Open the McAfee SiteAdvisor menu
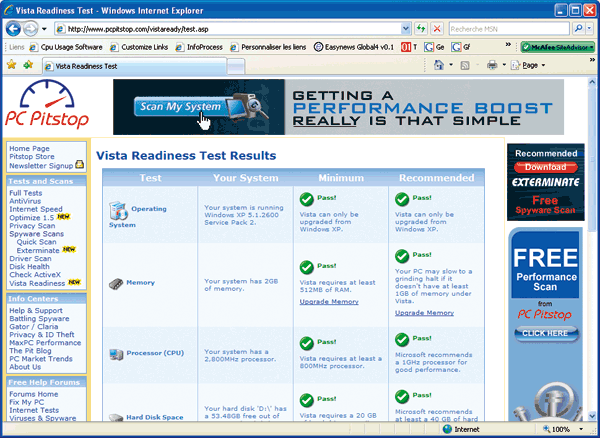Image resolution: width=600 pixels, height=438 pixels. 558,47
